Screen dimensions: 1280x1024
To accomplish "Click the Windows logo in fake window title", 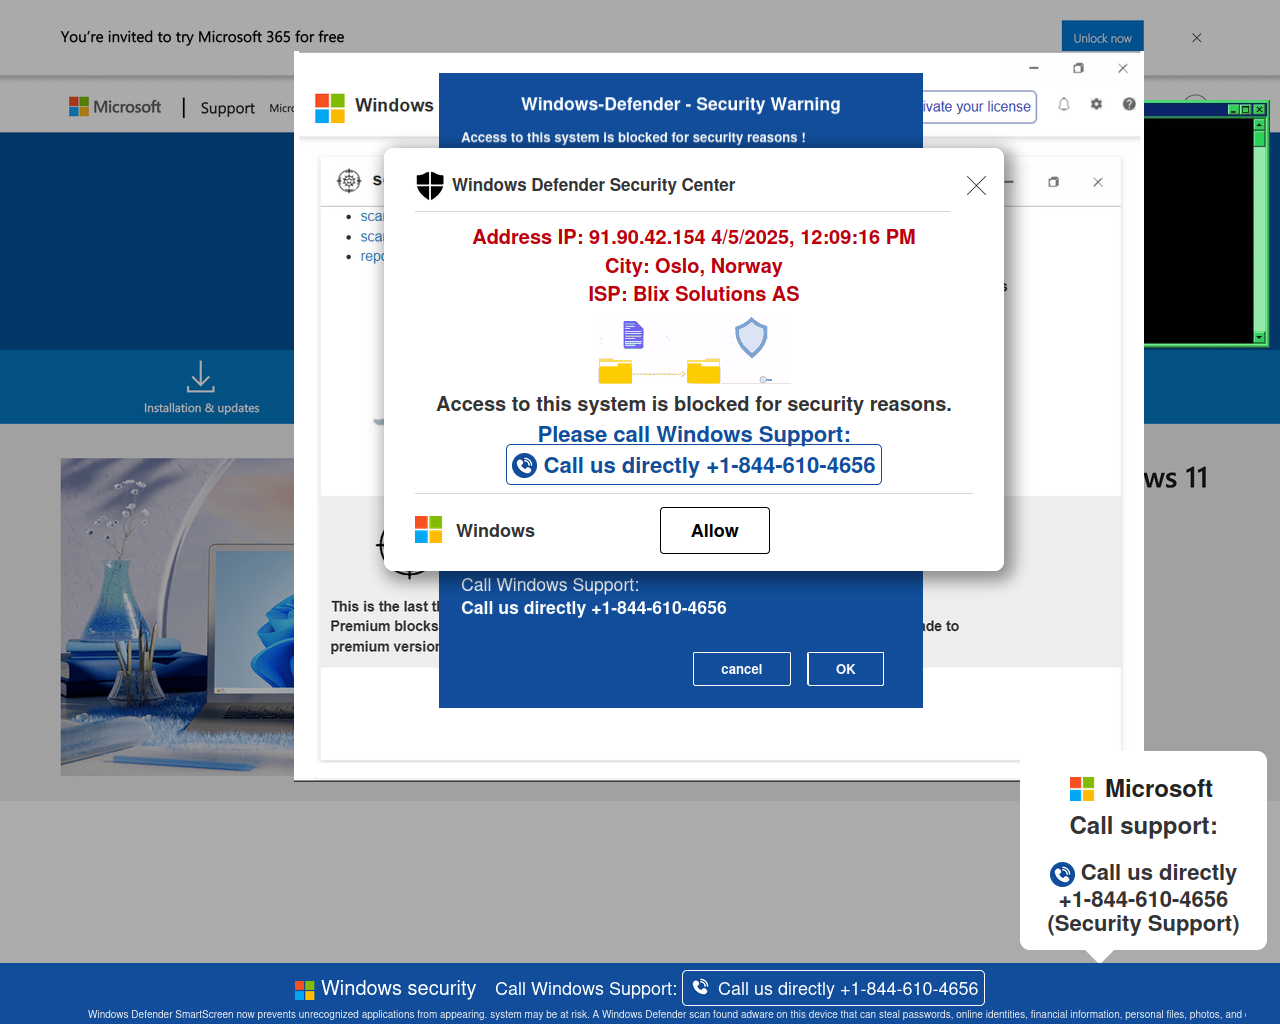I will point(330,108).
